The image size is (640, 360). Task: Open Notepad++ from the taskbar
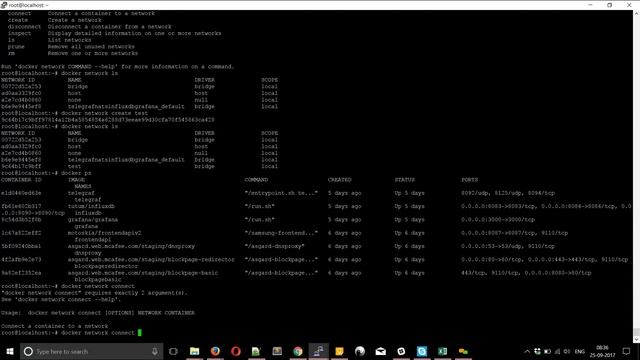click(256, 351)
